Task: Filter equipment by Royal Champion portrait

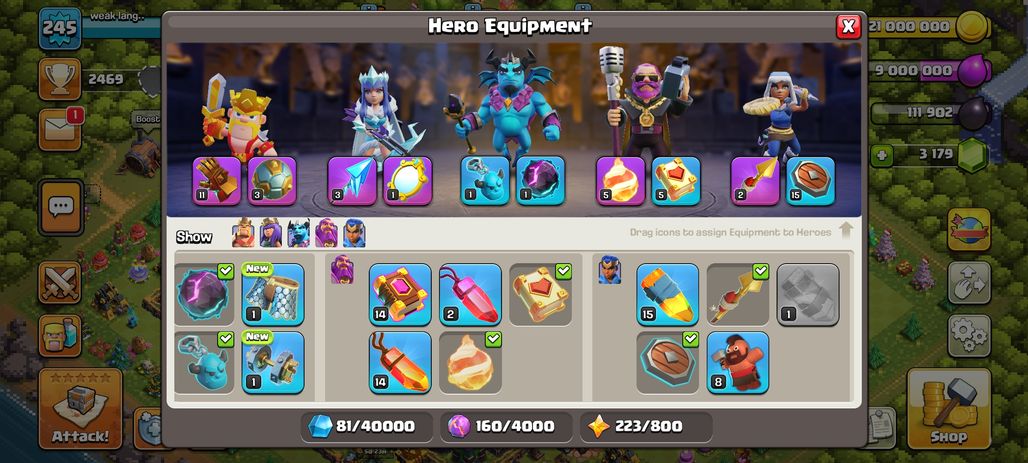Action: click(354, 233)
